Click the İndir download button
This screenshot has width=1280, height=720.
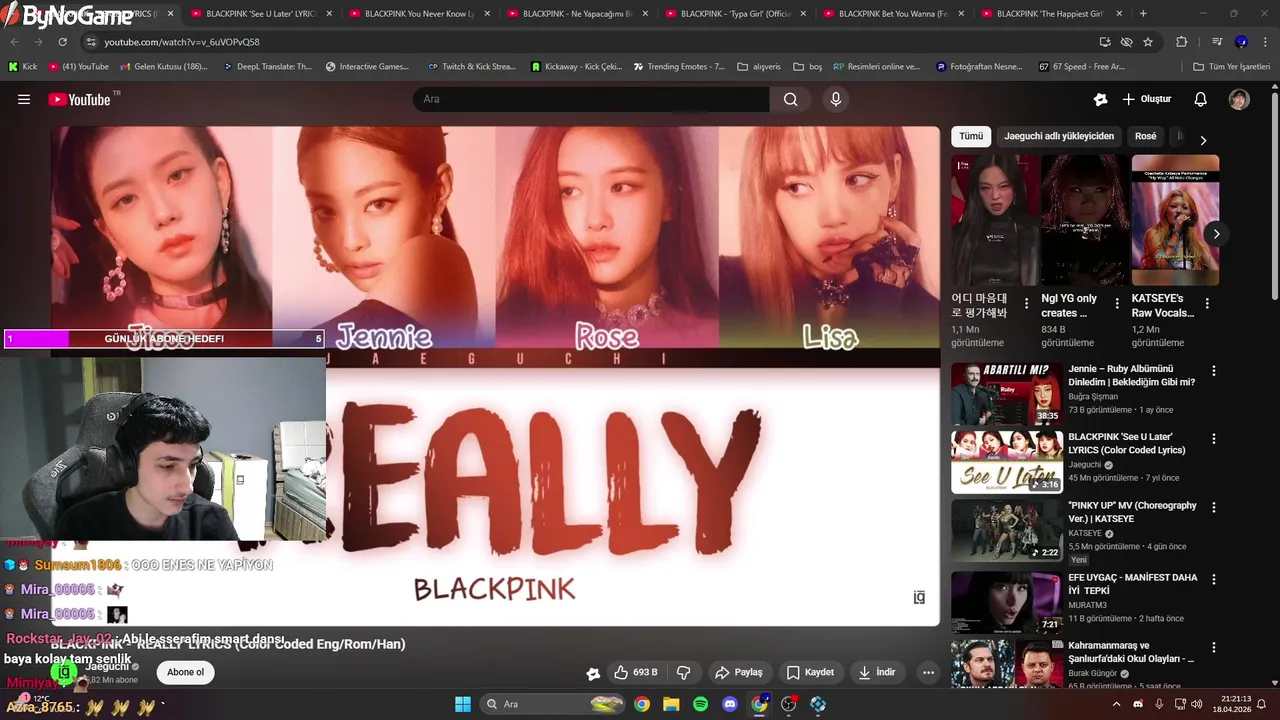pyautogui.click(x=877, y=672)
